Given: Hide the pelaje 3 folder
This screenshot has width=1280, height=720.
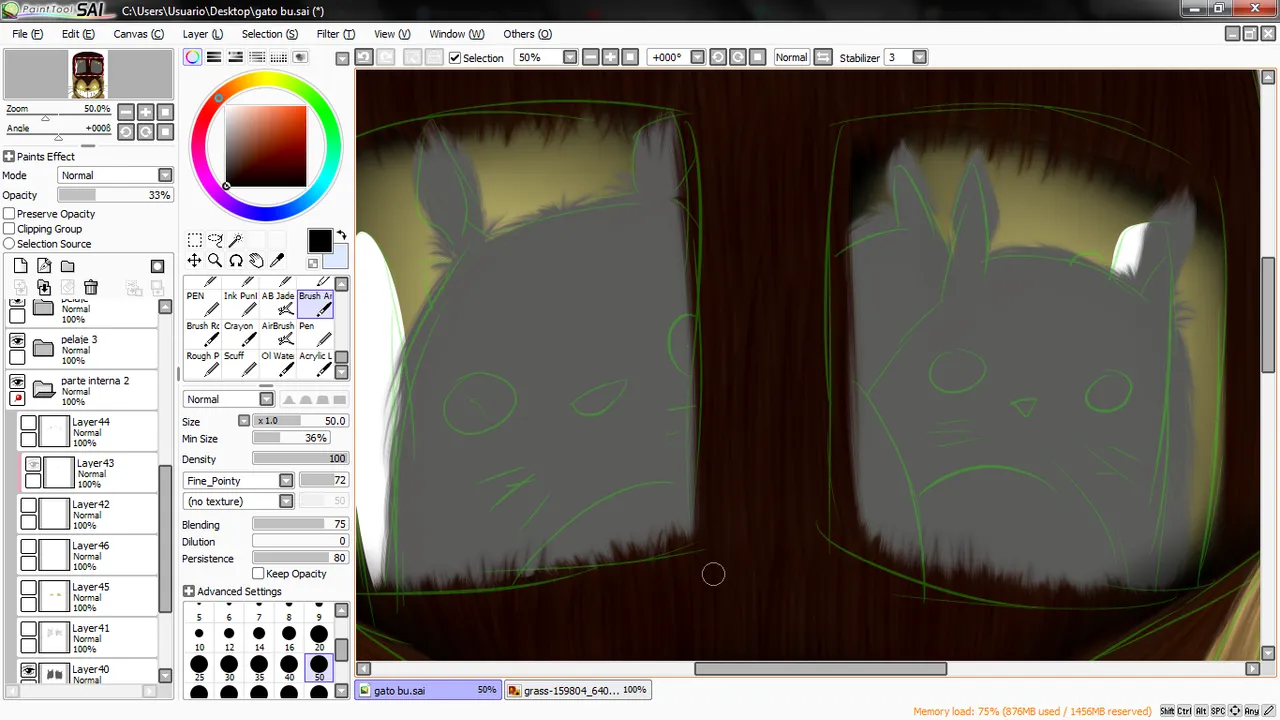Looking at the screenshot, I should [x=17, y=341].
